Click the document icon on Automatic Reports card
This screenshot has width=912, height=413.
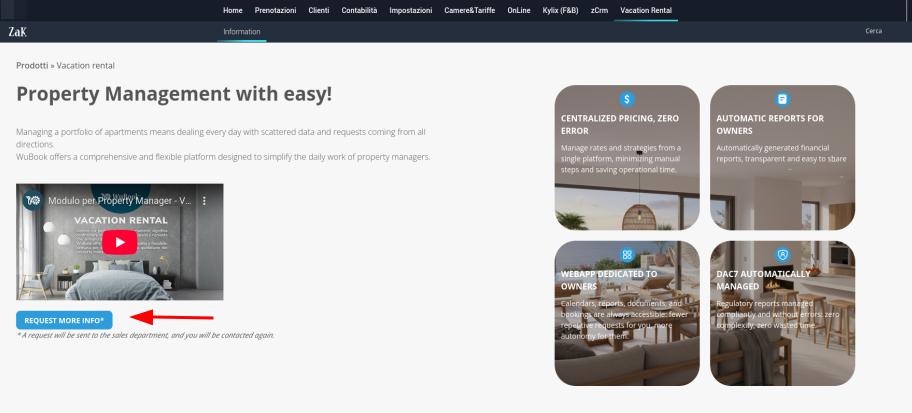(x=782, y=99)
